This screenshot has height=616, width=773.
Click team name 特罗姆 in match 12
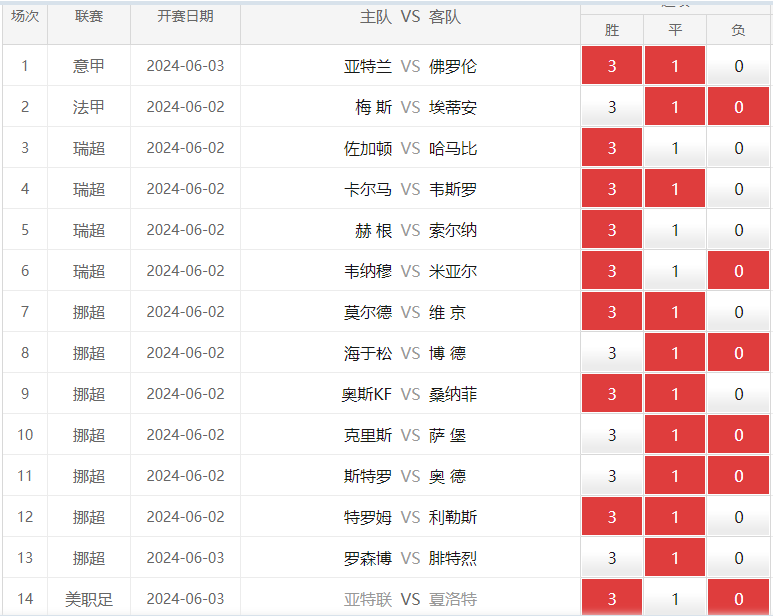point(368,517)
